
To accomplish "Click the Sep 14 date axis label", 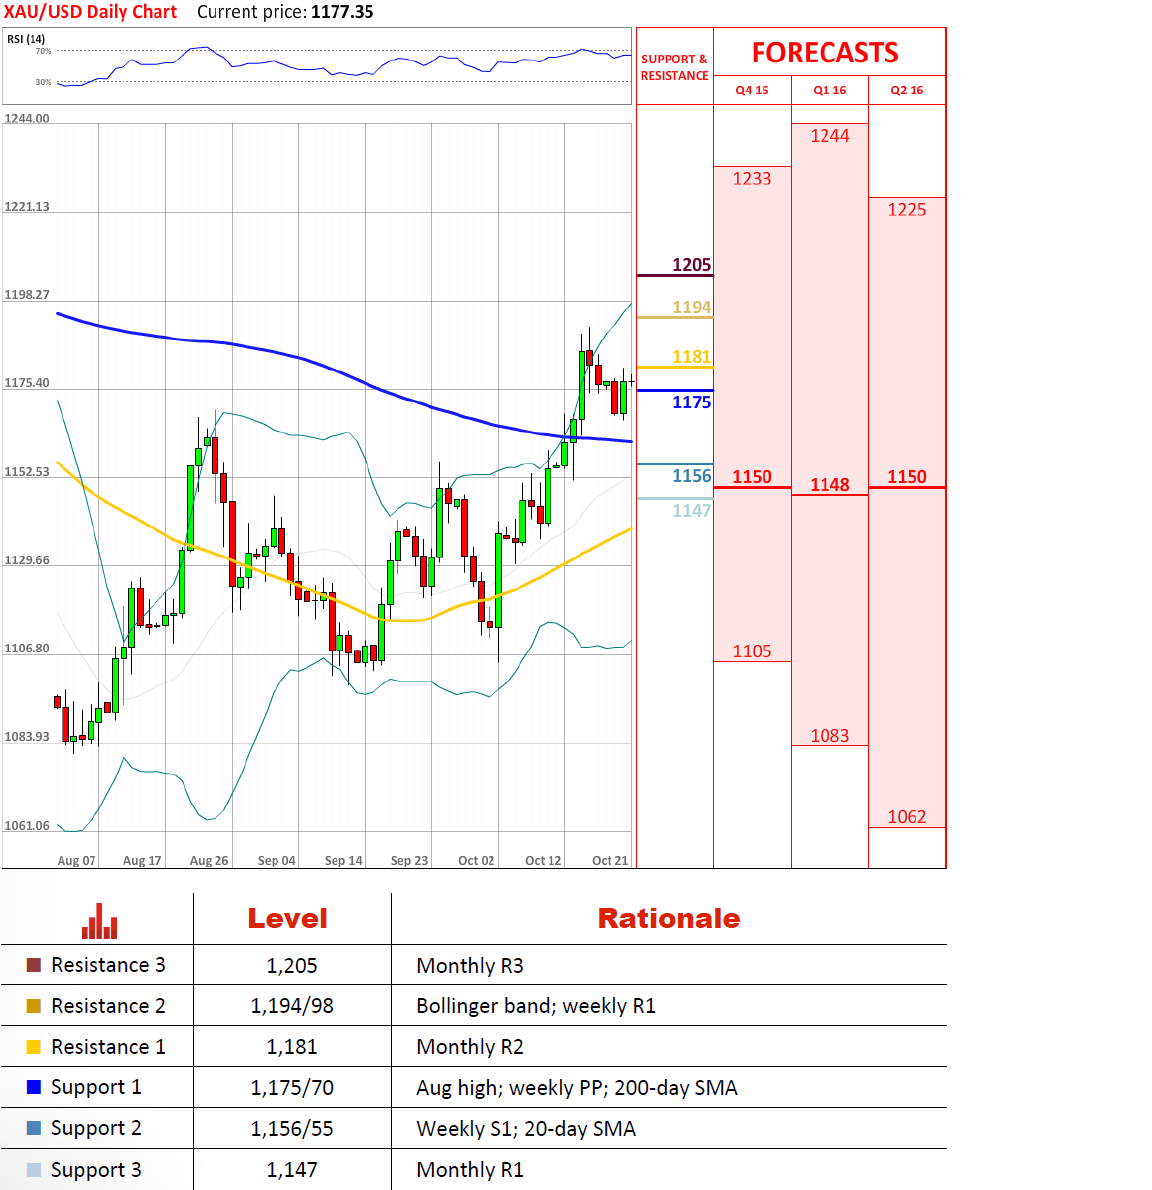I will 344,861.
